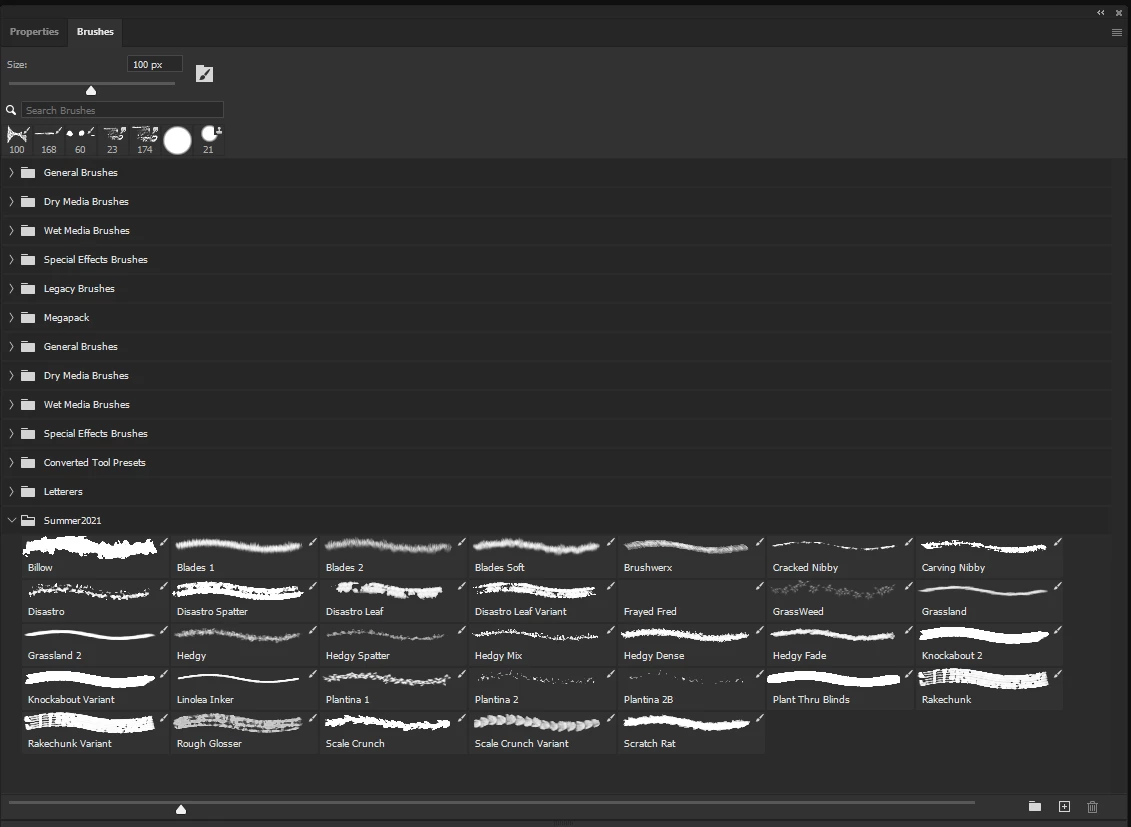The height and width of the screenshot is (827, 1131).
Task: Select the Brushwerx brush
Action: [x=692, y=555]
